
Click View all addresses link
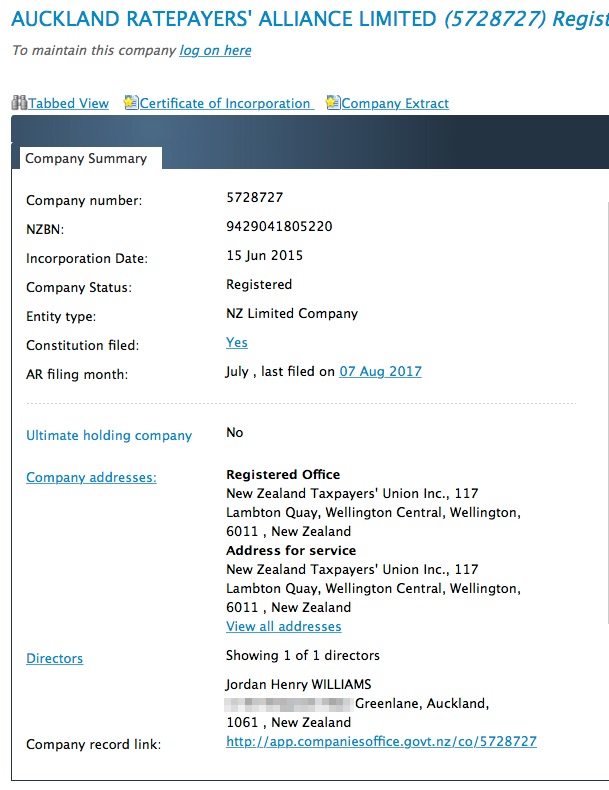[x=284, y=626]
